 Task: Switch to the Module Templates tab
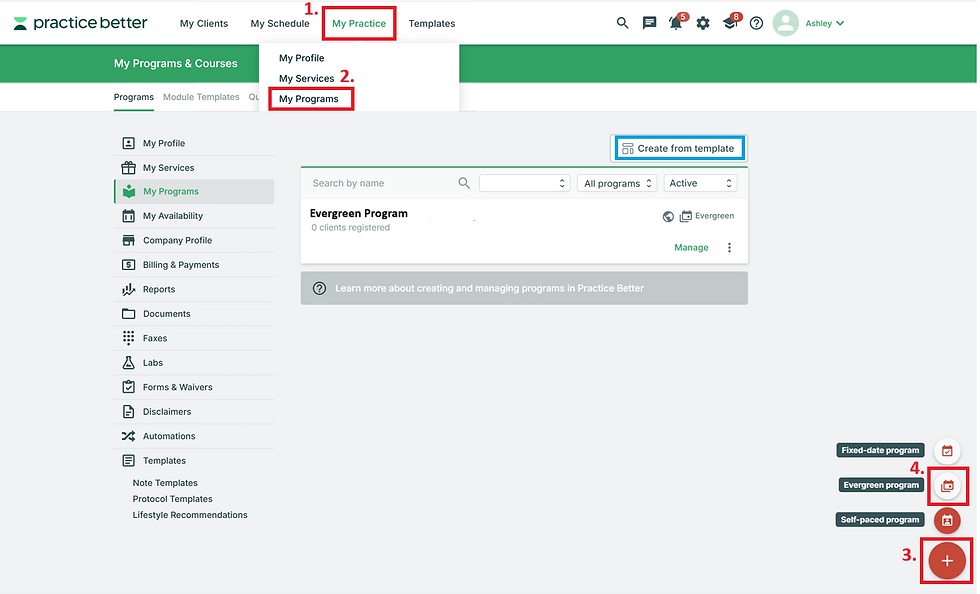[x=201, y=96]
